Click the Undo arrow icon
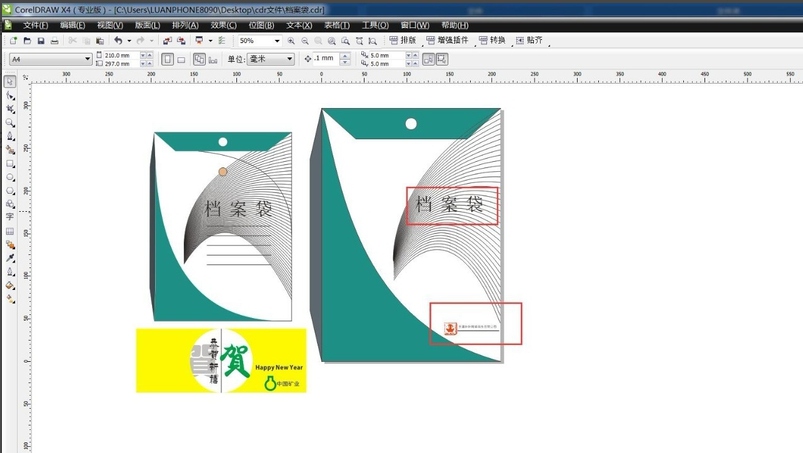This screenshot has height=453, width=803. click(x=118, y=41)
